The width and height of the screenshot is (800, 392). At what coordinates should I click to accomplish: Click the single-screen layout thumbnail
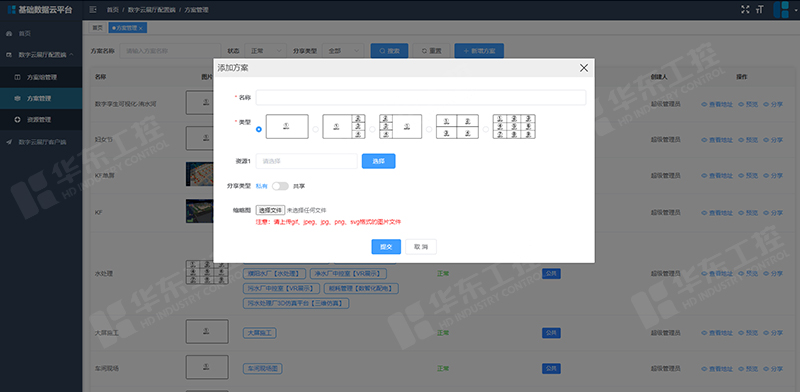click(x=287, y=127)
